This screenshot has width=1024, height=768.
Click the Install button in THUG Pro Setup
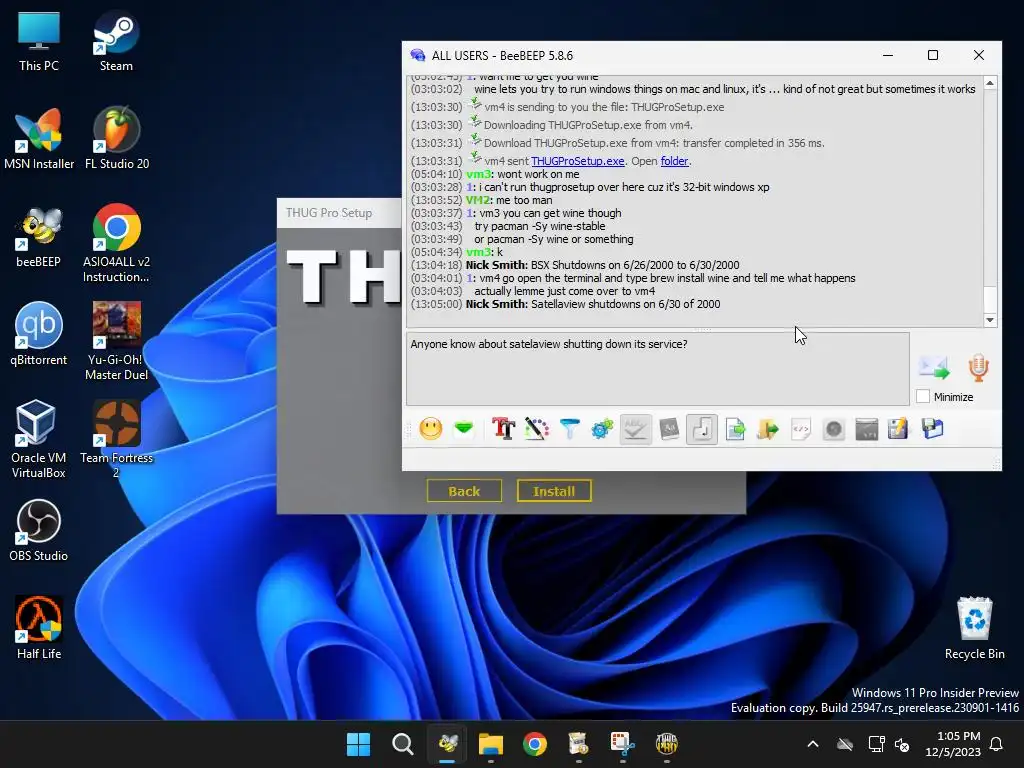554,491
